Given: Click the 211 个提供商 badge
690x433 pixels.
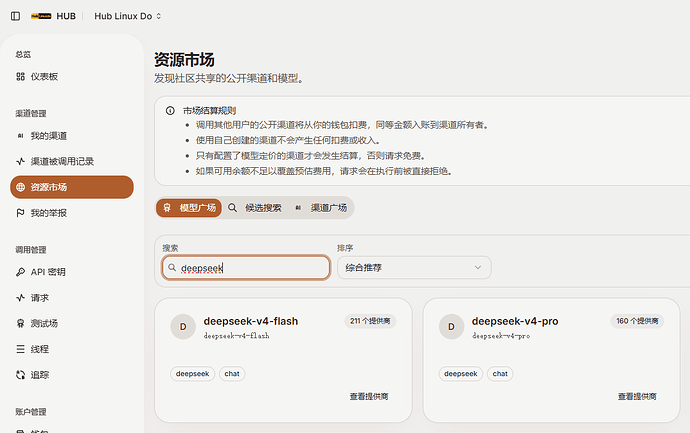Looking at the screenshot, I should tap(370, 321).
